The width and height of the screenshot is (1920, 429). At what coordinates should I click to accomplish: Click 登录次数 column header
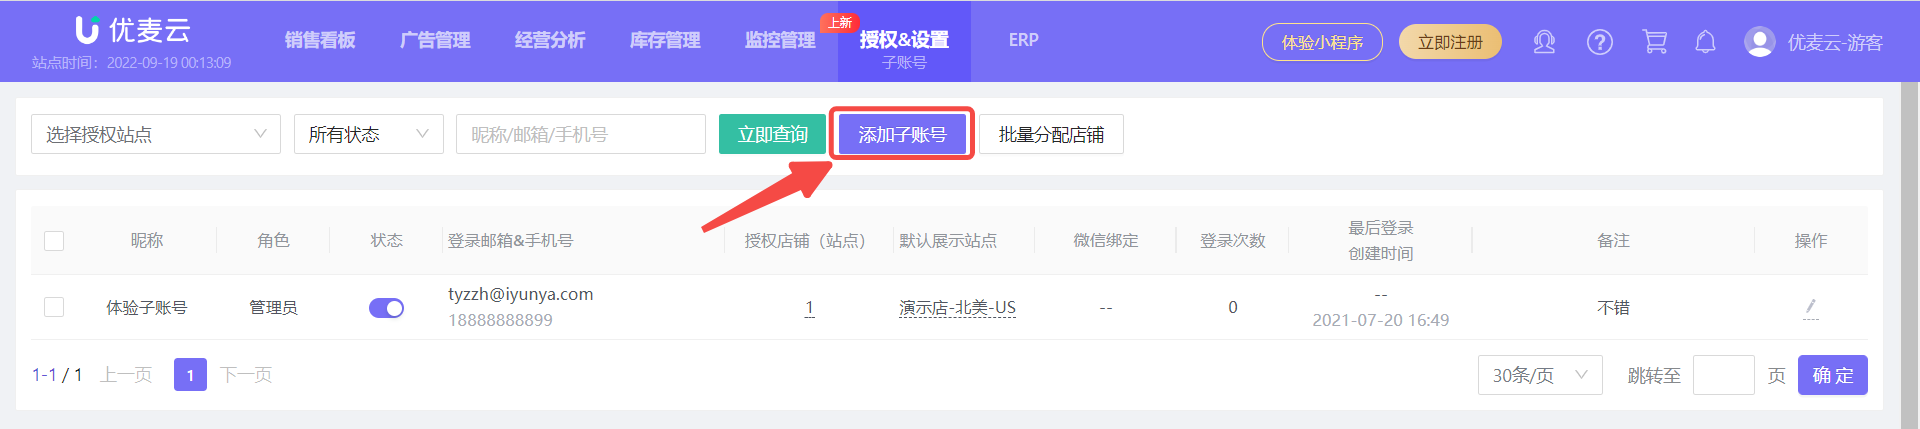(1232, 241)
